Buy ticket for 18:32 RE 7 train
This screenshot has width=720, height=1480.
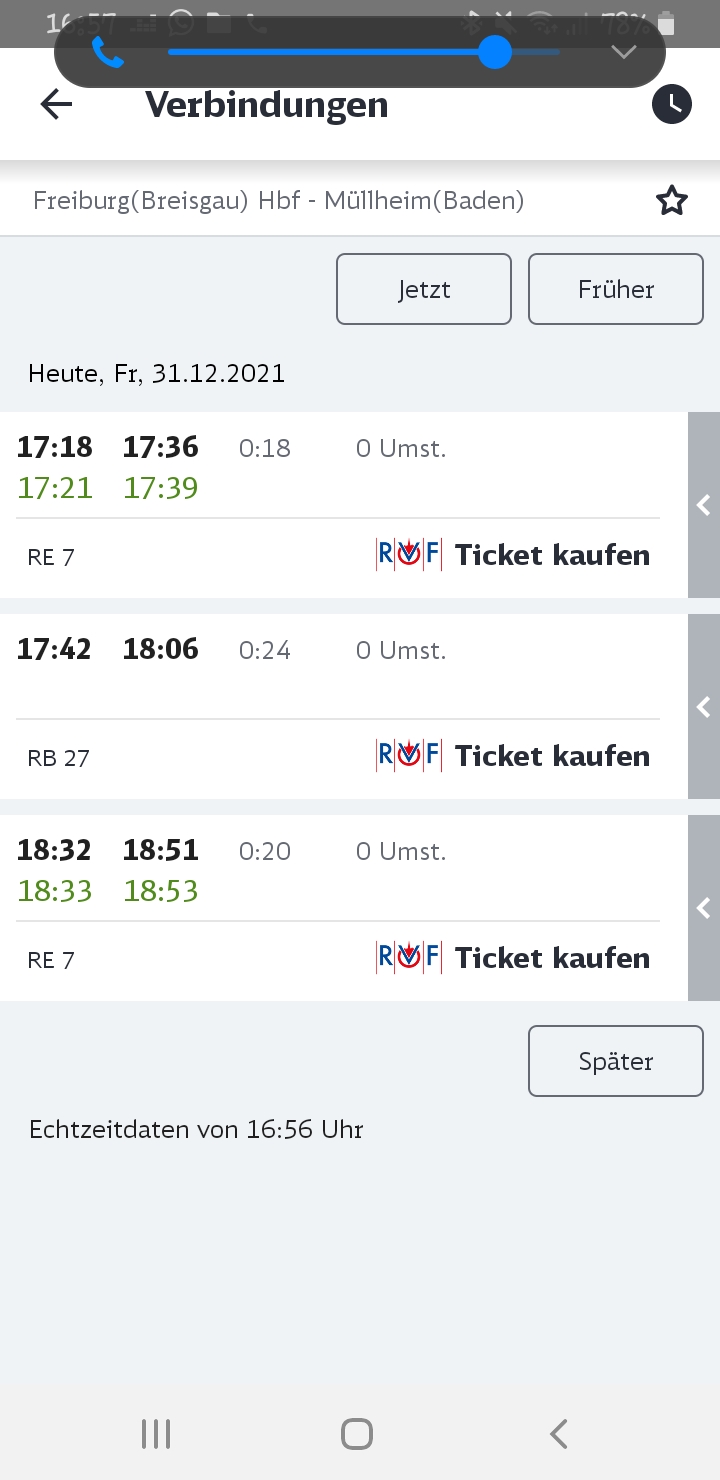[x=552, y=958]
